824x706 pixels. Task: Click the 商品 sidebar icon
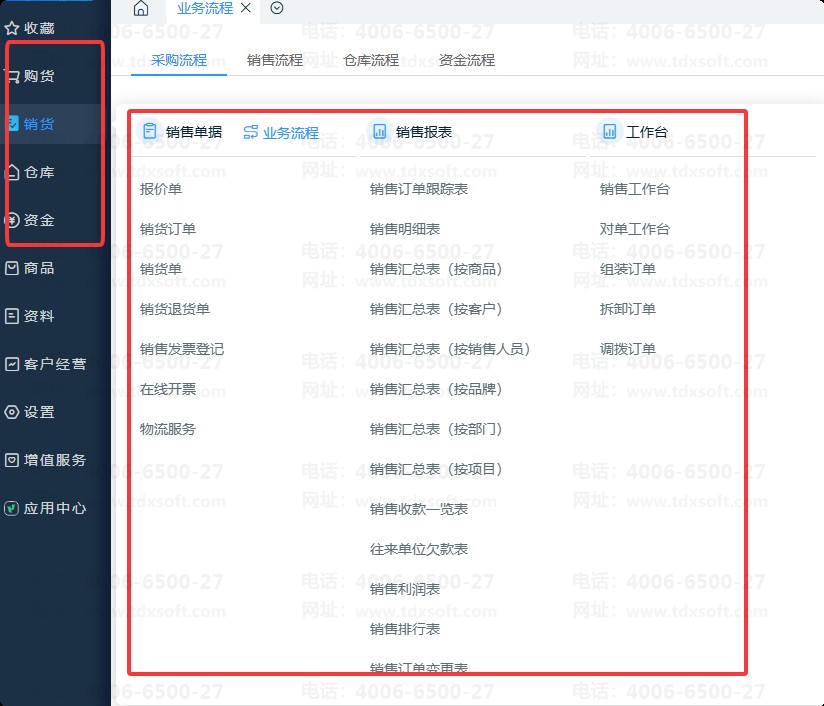click(x=12, y=268)
